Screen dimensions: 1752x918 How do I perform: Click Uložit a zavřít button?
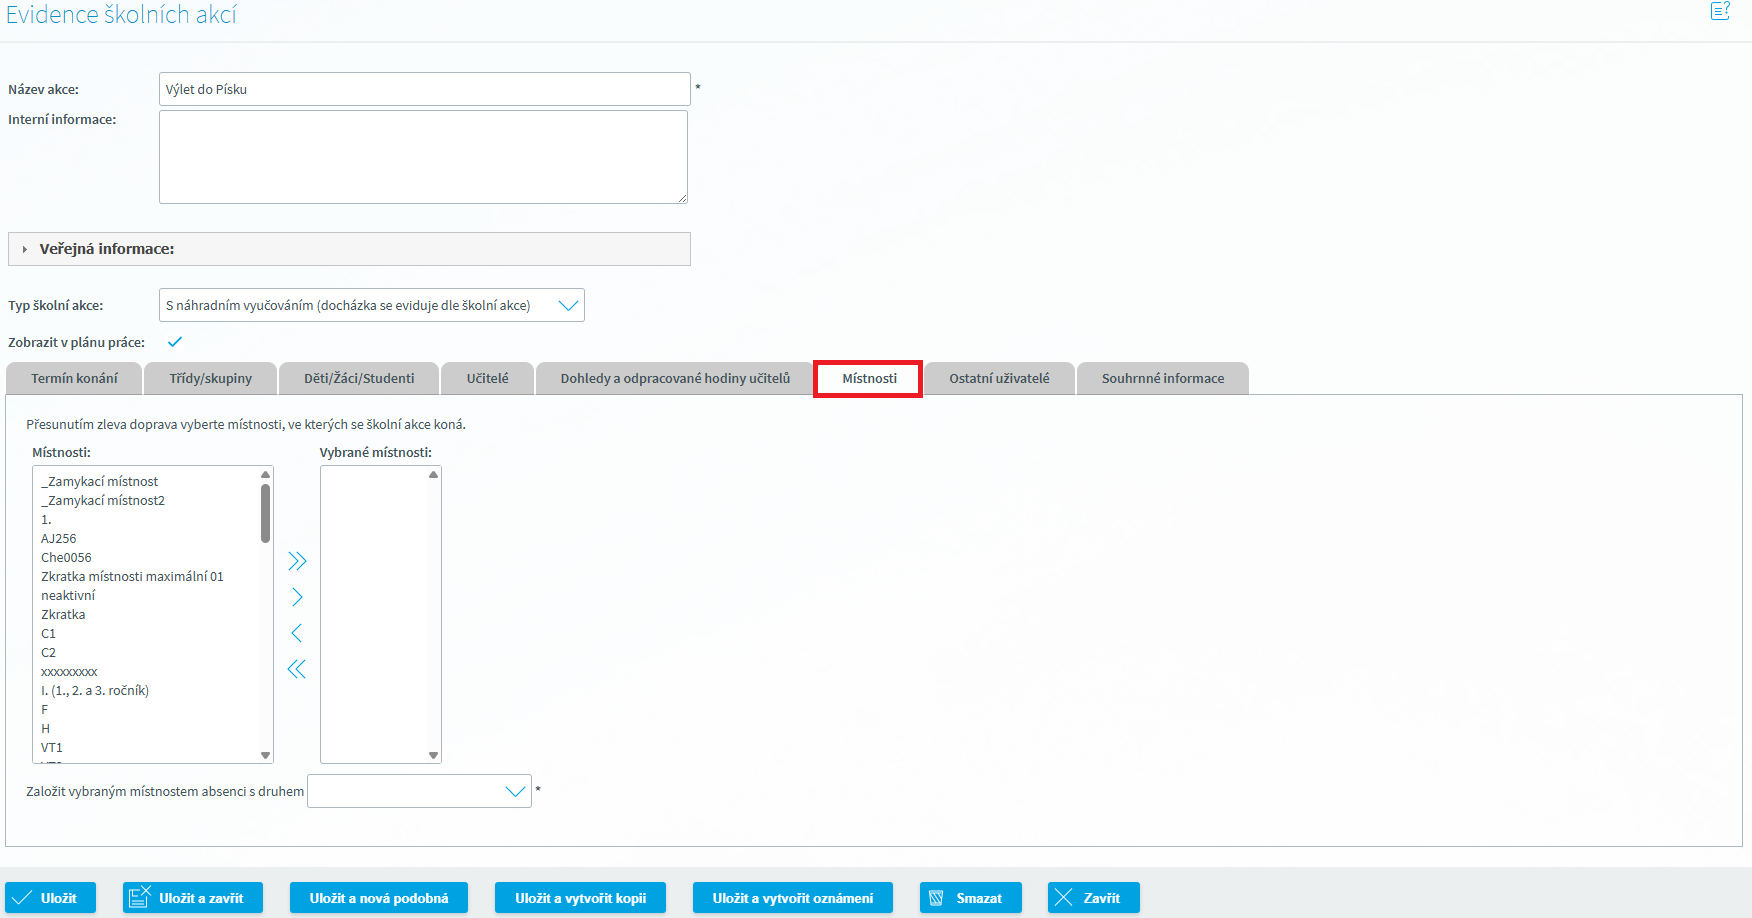tap(192, 898)
